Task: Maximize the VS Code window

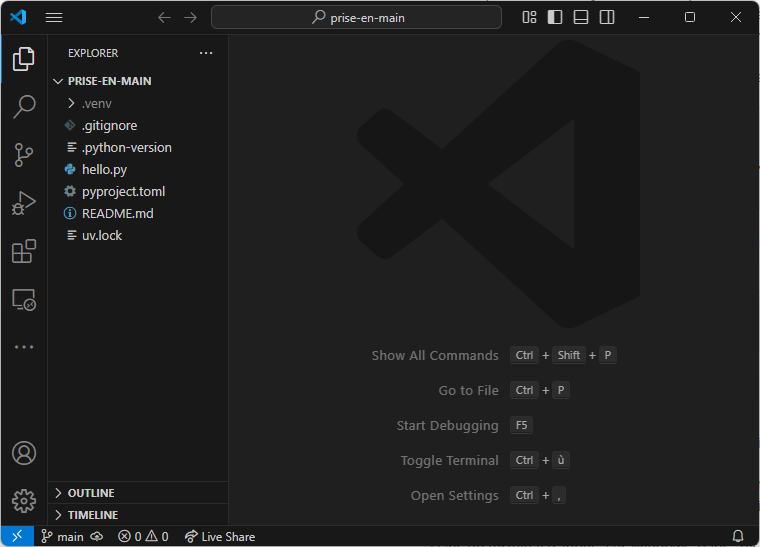Action: tap(690, 17)
